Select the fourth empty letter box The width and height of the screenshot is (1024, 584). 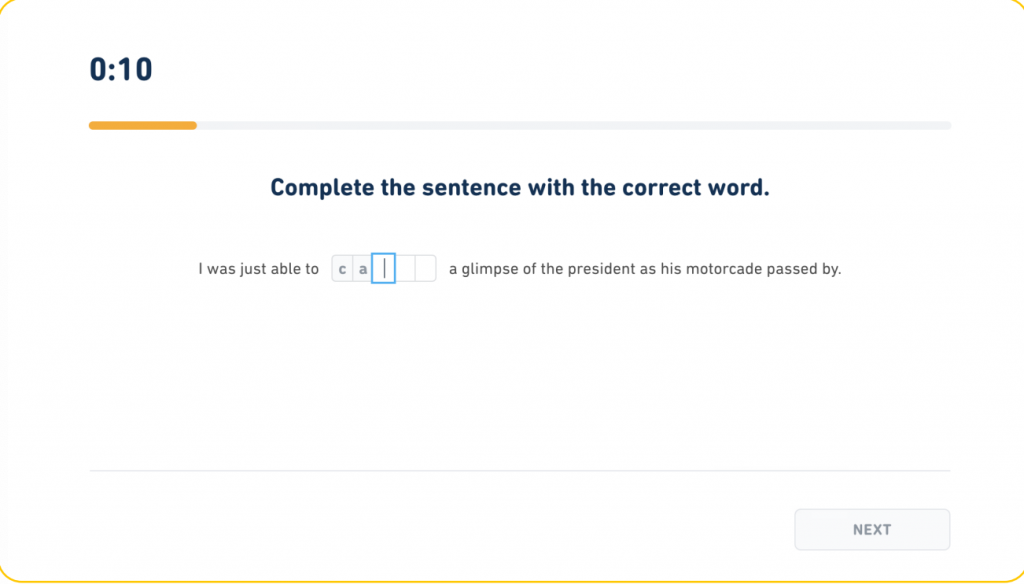click(405, 269)
